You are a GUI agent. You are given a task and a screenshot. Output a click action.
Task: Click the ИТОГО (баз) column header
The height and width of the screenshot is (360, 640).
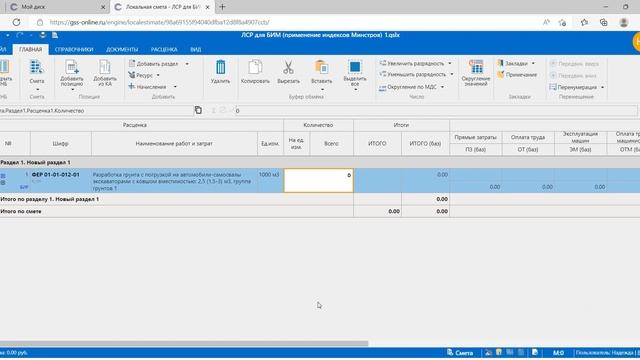tap(425, 144)
